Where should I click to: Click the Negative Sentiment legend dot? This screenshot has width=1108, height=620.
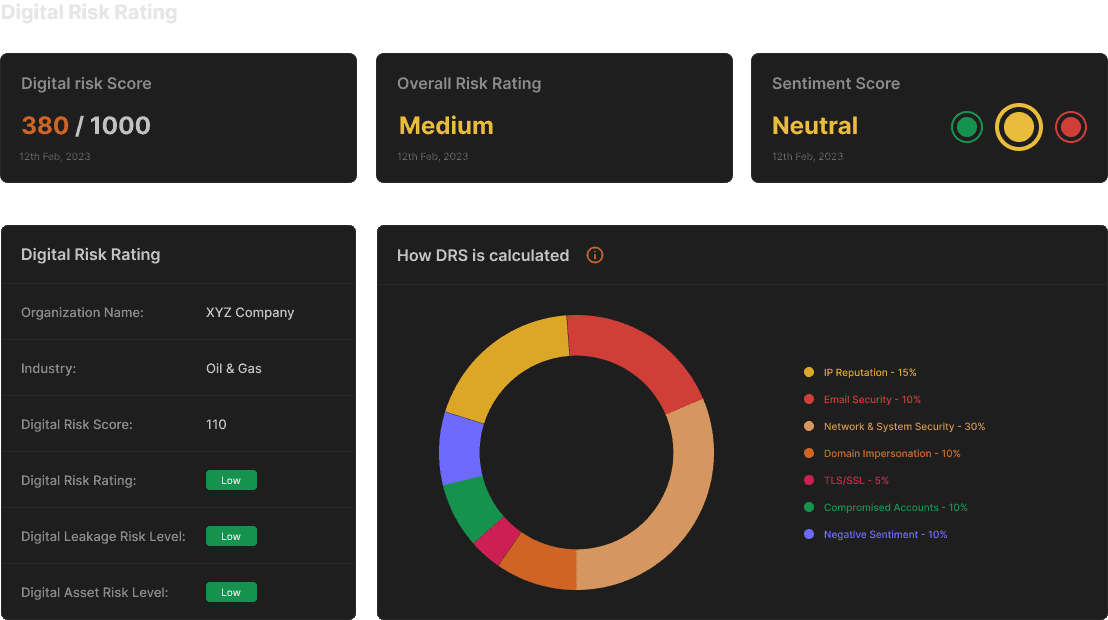pos(809,534)
